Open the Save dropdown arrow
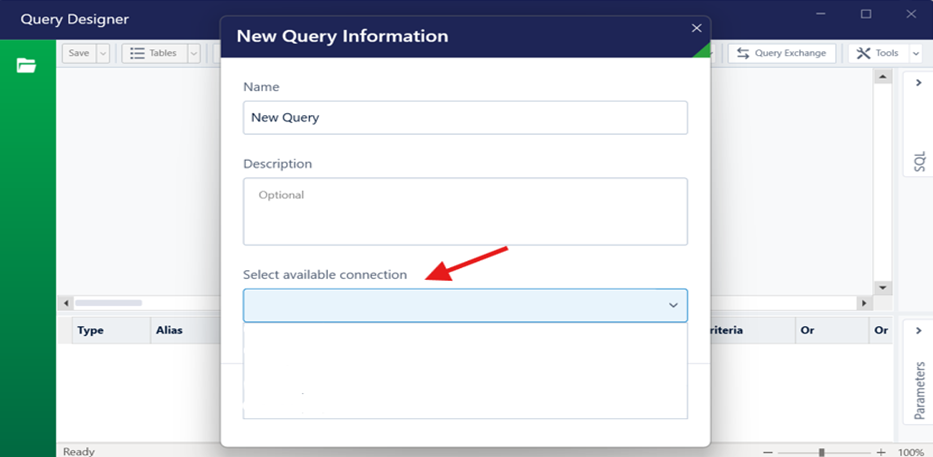Viewport: 933px width, 457px height. pyautogui.click(x=103, y=53)
